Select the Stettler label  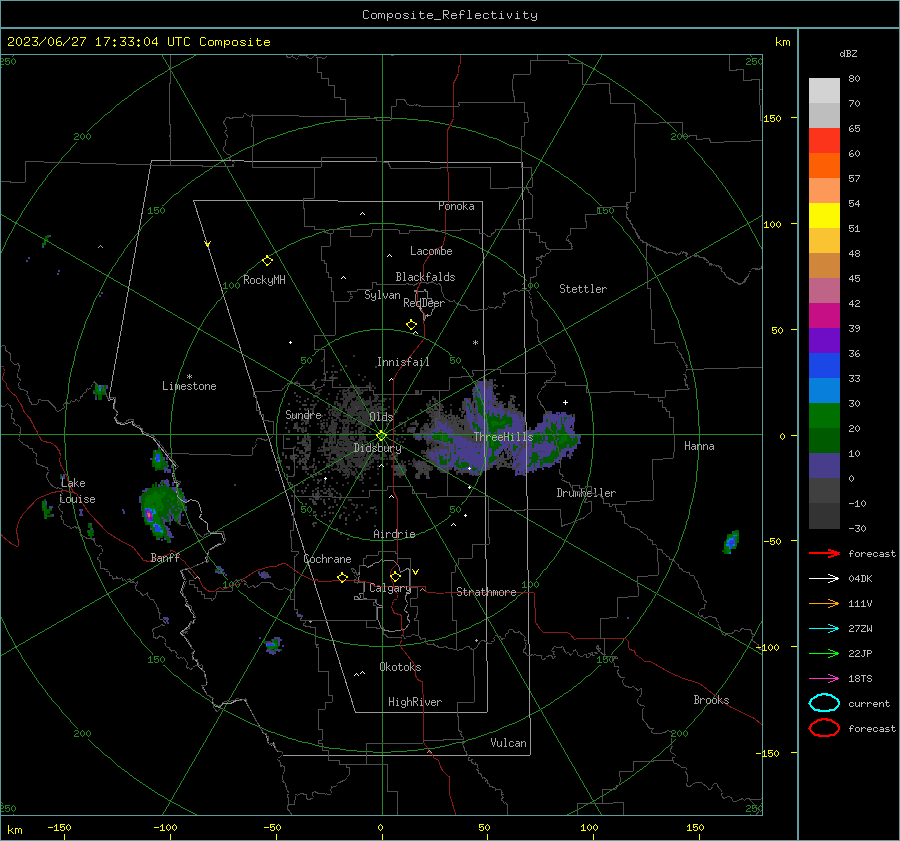583,289
